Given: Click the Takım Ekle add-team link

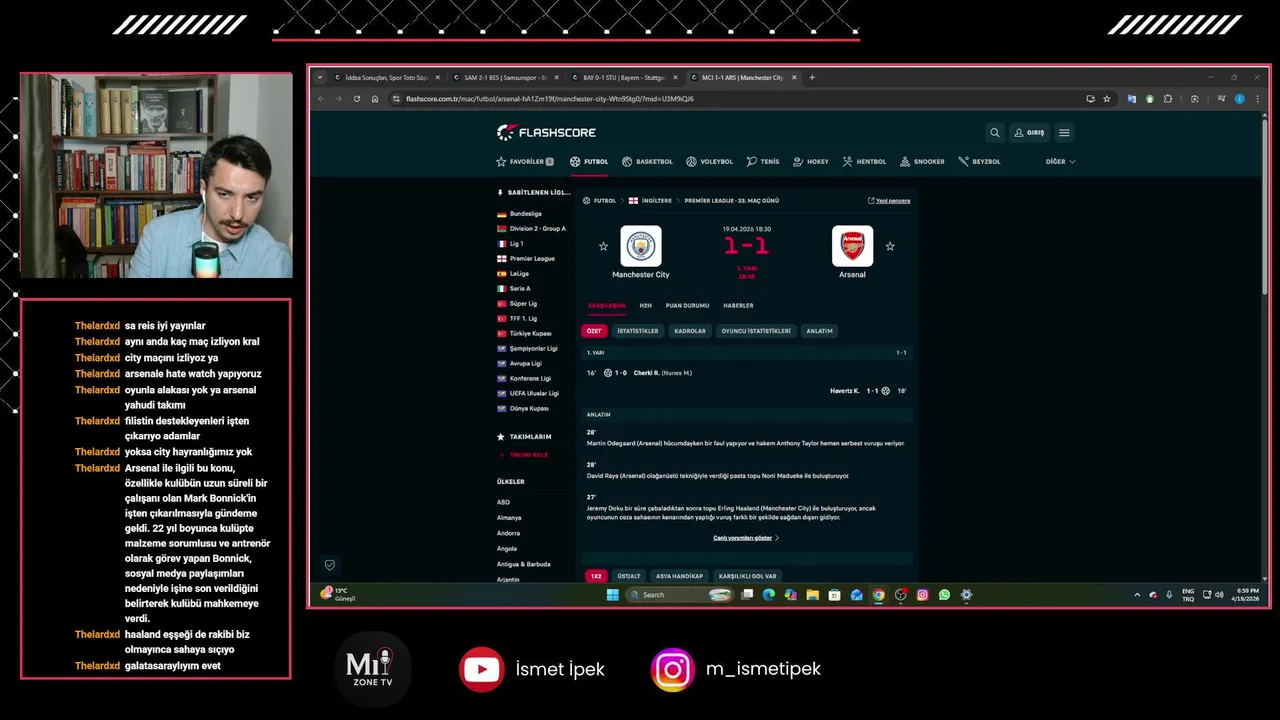Looking at the screenshot, I should 524,455.
